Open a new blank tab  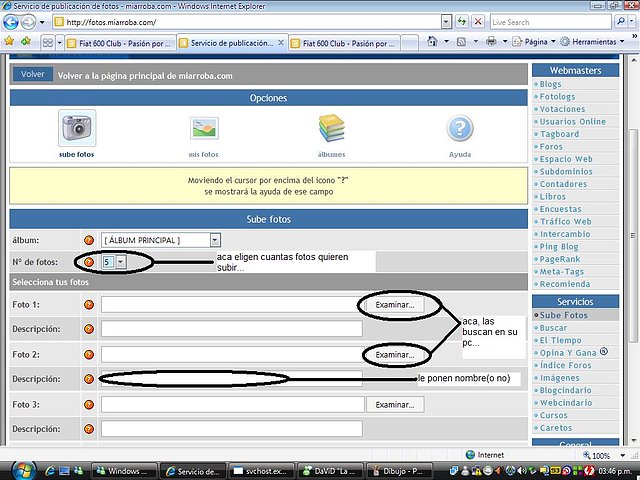click(x=409, y=43)
